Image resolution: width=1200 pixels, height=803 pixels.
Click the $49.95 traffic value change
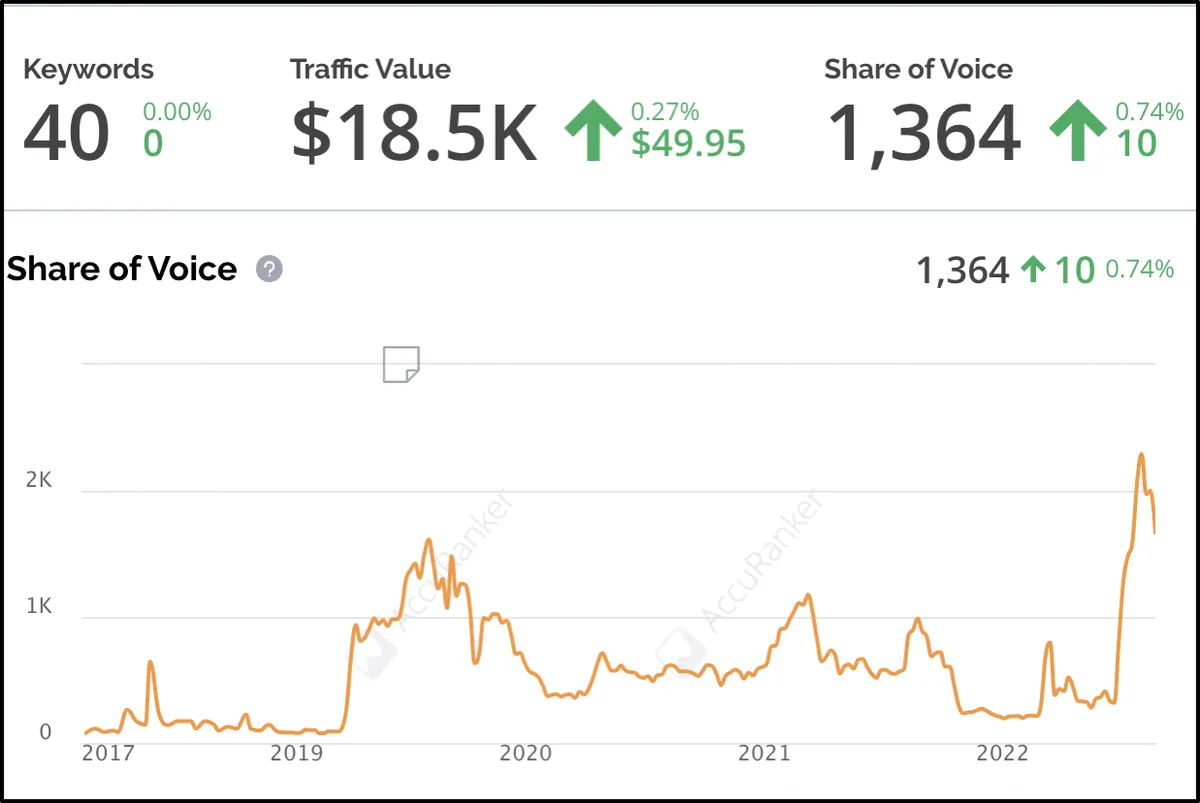coord(688,144)
